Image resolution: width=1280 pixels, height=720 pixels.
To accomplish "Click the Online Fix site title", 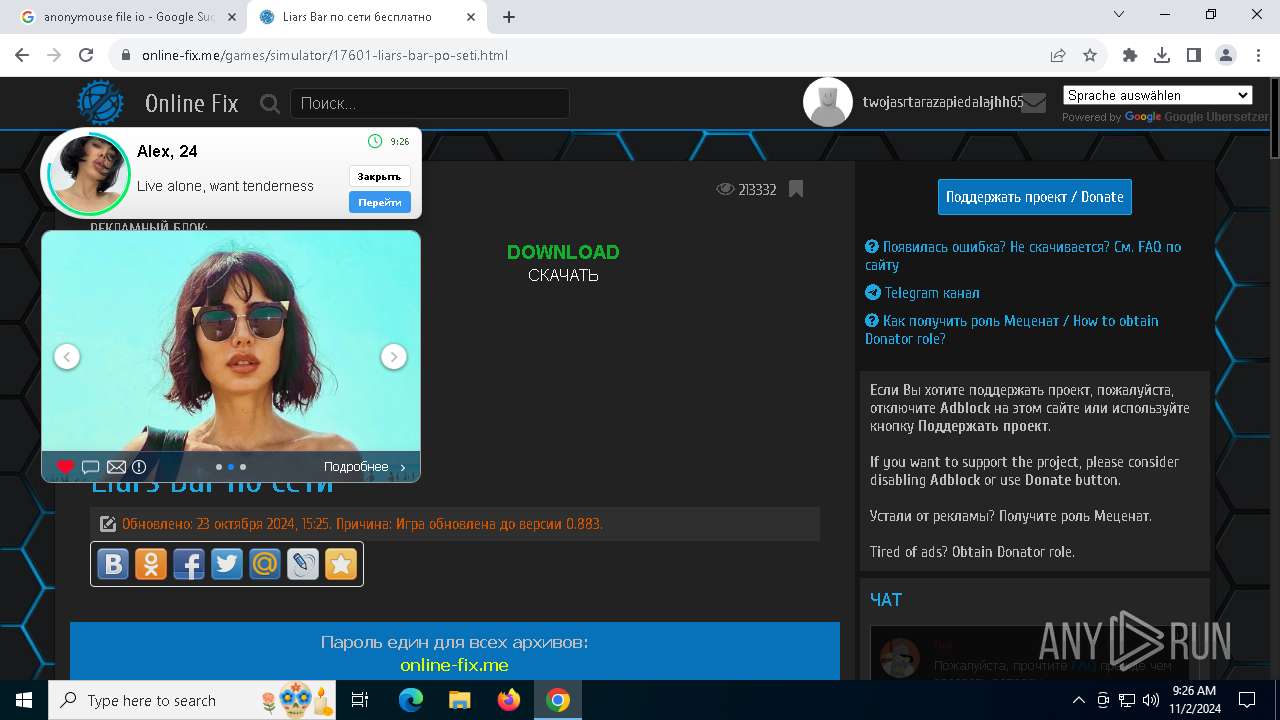I will tap(192, 103).
